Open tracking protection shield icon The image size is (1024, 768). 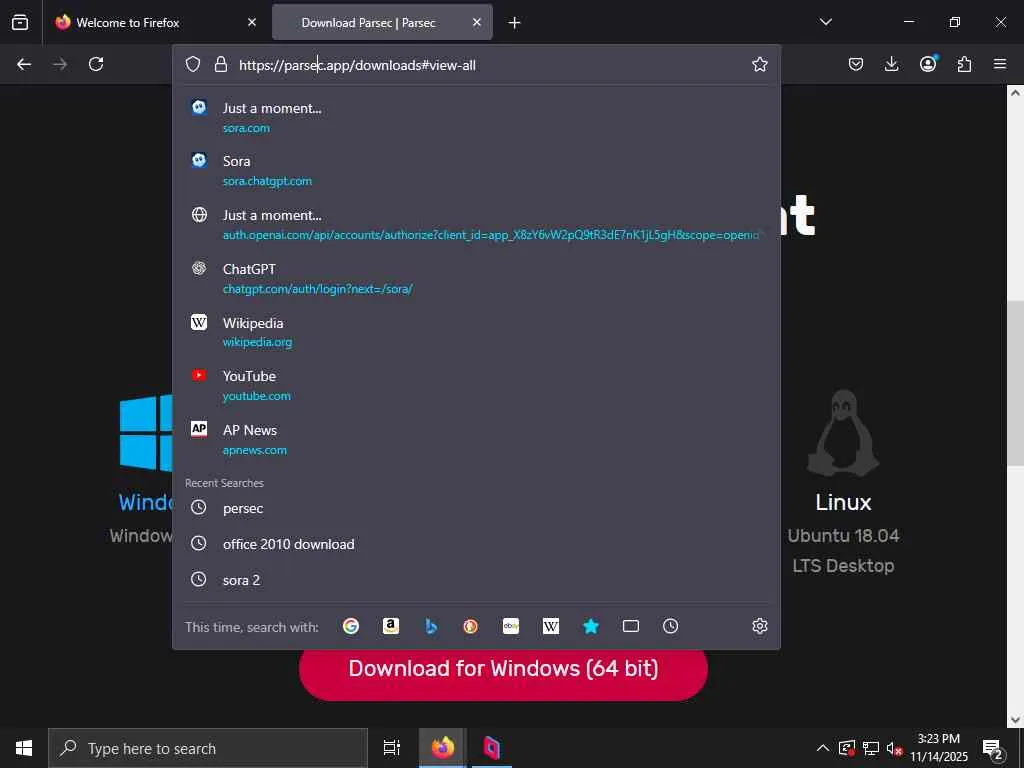point(193,64)
